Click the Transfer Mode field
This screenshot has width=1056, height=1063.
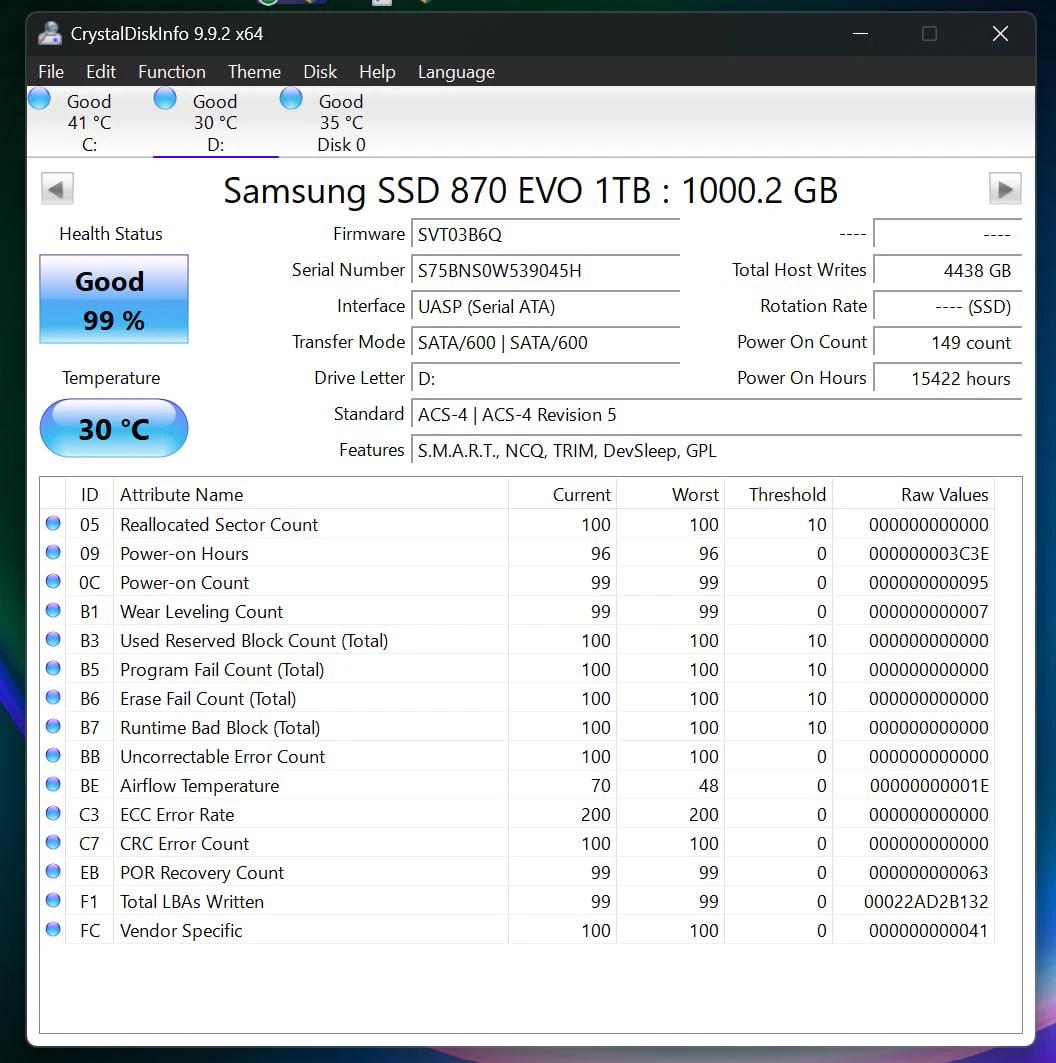point(546,342)
